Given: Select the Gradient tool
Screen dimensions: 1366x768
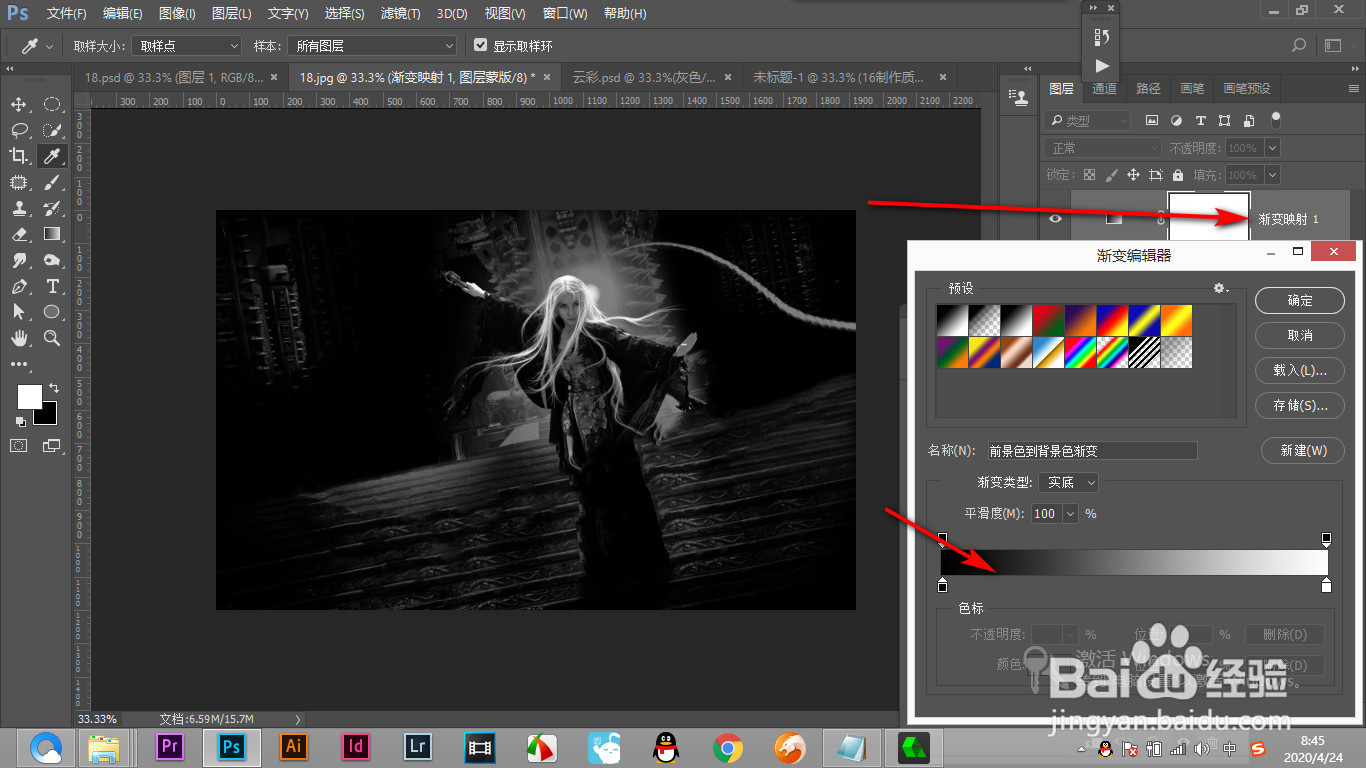Looking at the screenshot, I should click(52, 234).
